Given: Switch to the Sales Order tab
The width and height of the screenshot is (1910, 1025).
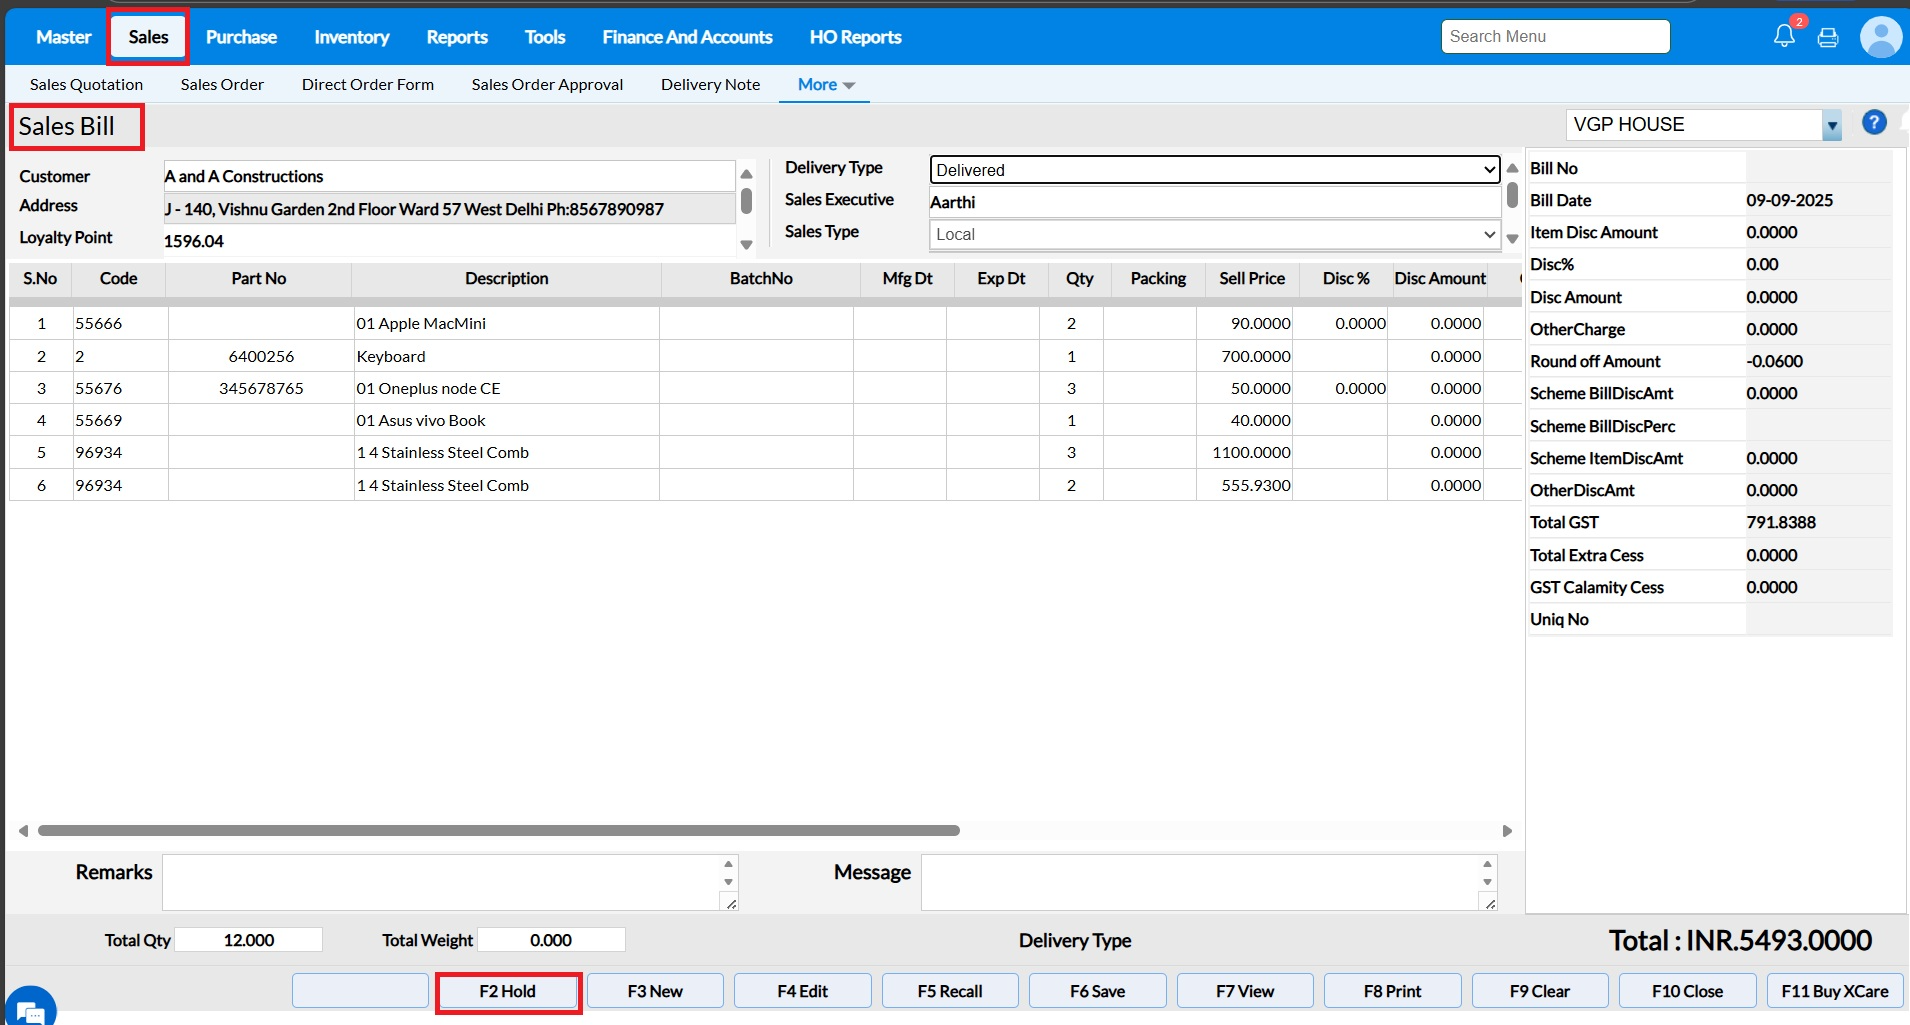Looking at the screenshot, I should point(222,85).
